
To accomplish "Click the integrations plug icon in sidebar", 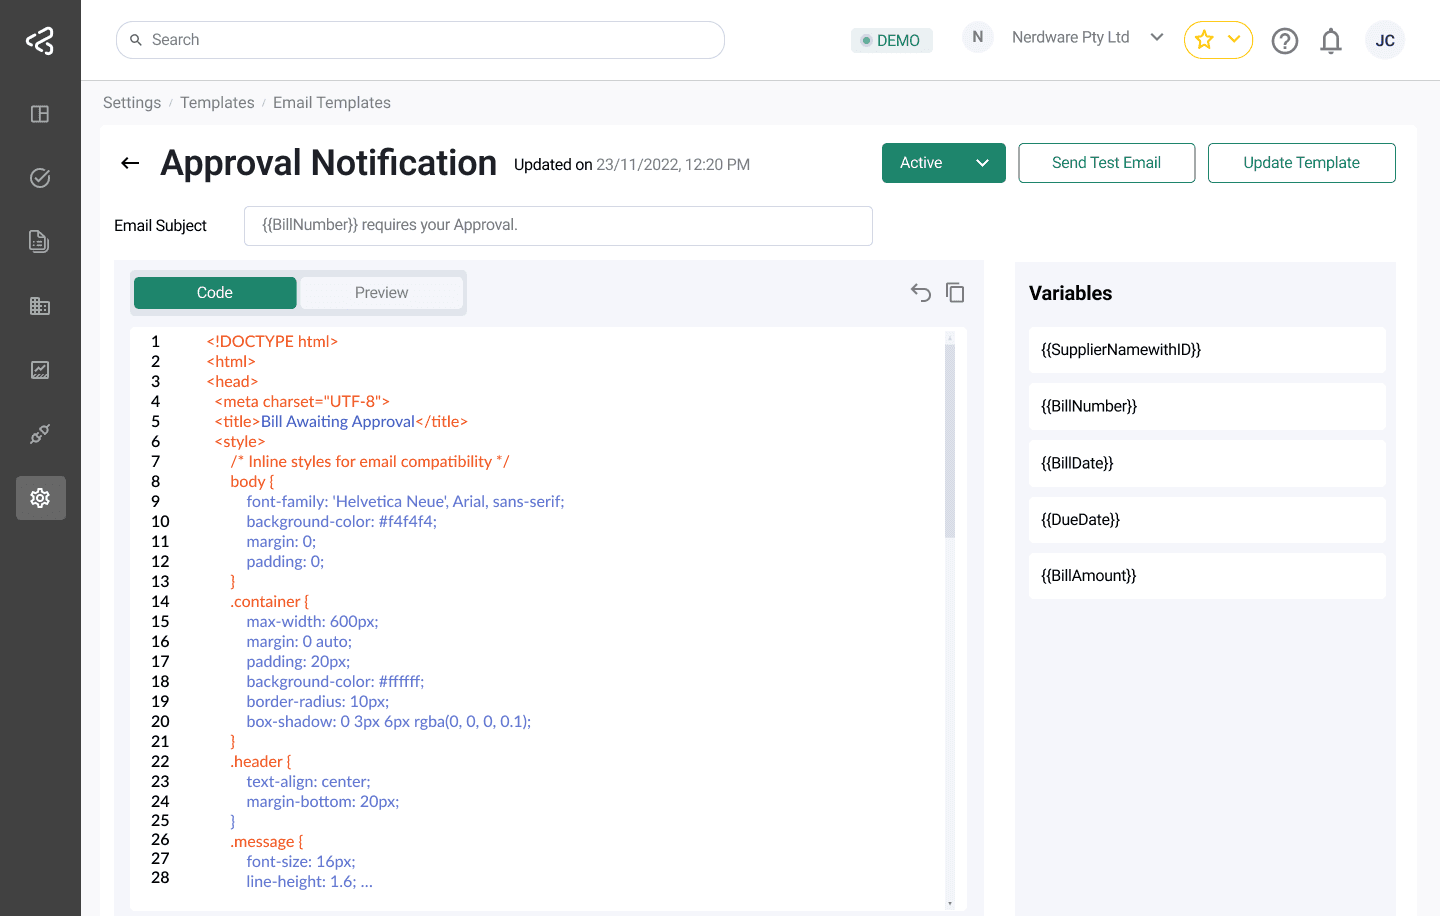I will [40, 433].
